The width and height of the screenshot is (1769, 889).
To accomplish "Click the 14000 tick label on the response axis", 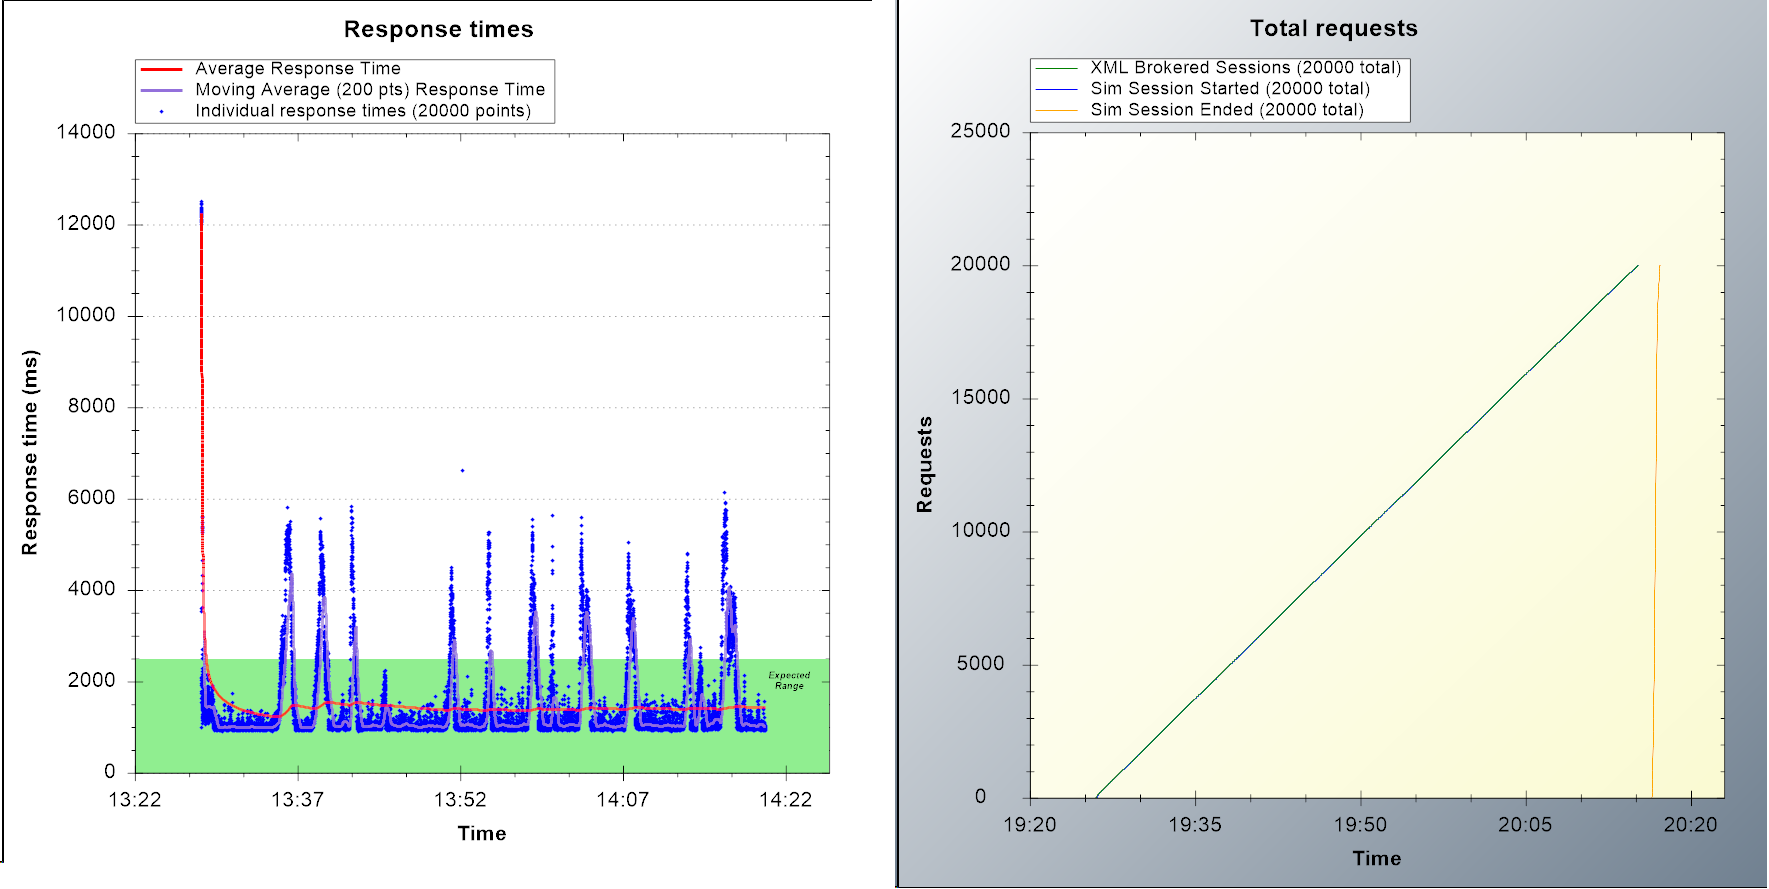I will point(86,132).
